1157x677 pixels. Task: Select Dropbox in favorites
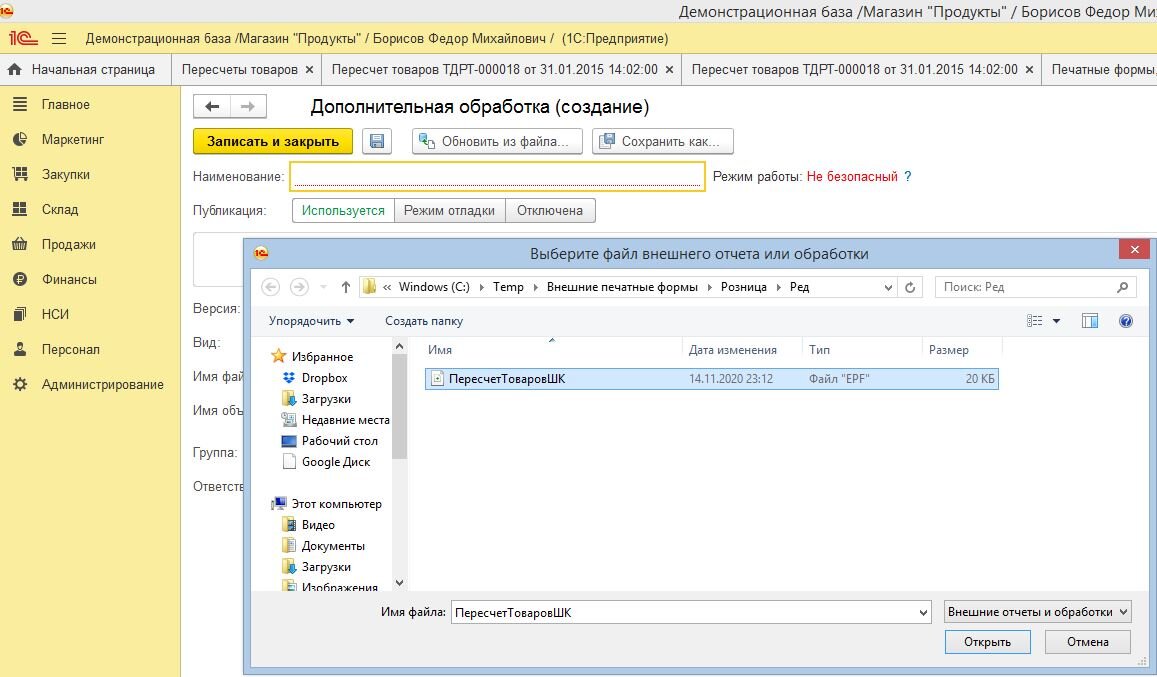(x=325, y=378)
